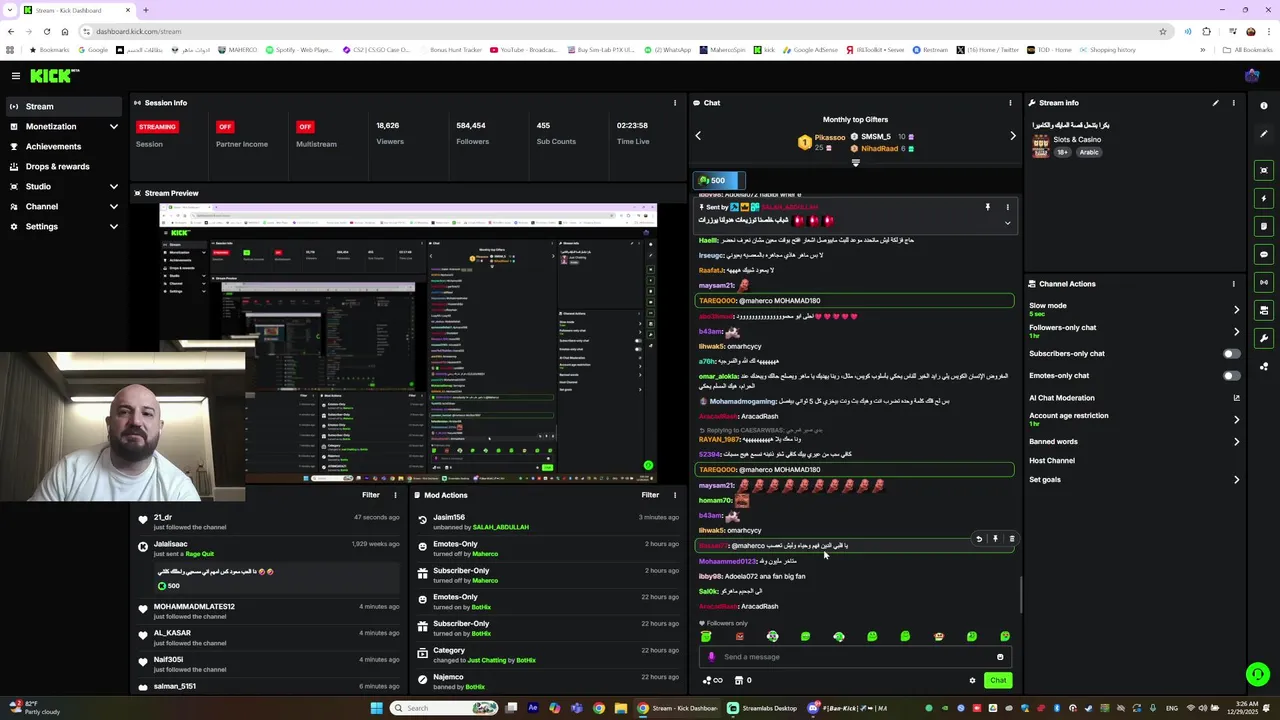Open Streamlabs Desktop from taskbar
This screenshot has width=1280, height=720.
[x=763, y=708]
